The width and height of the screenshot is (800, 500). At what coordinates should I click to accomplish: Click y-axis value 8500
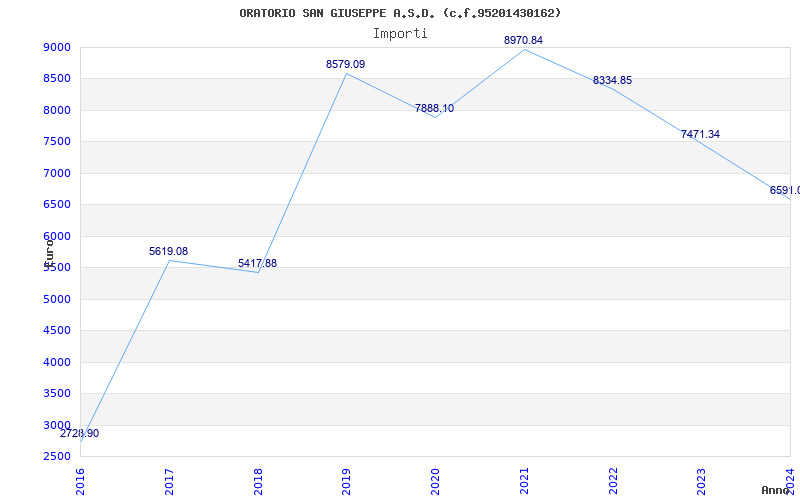(x=57, y=79)
